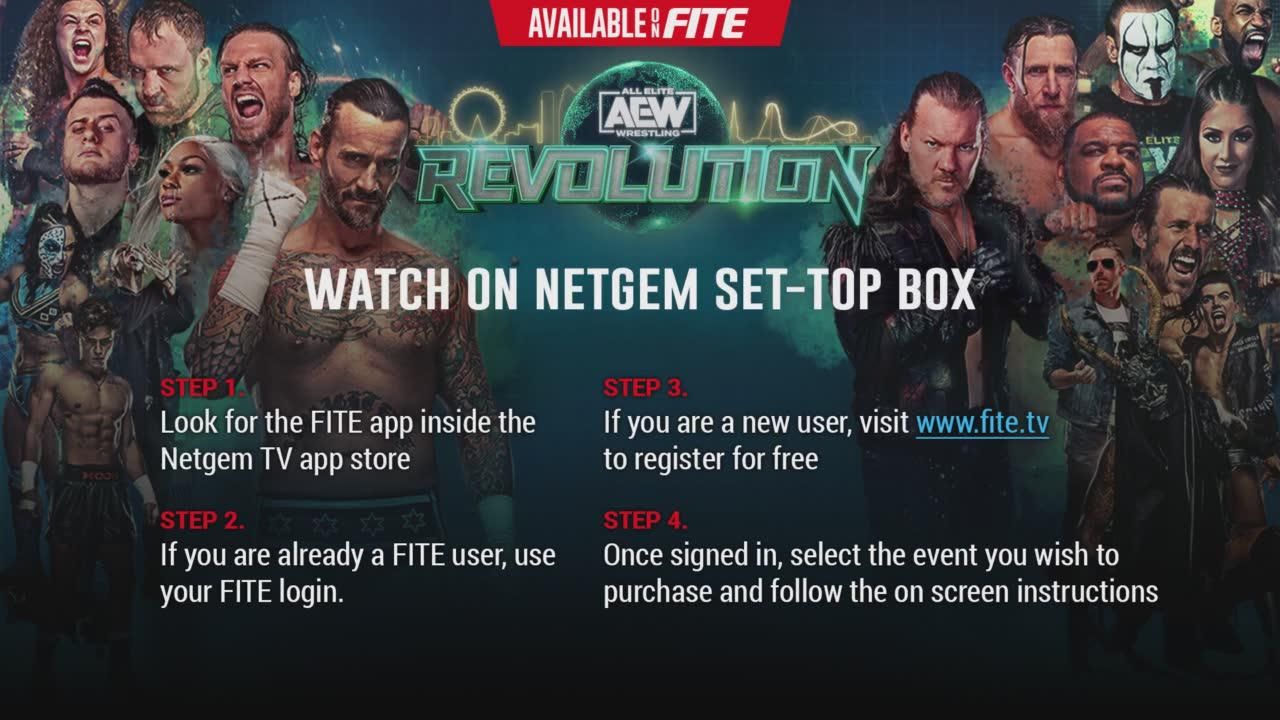Click the 'Look for the FITE app' instruction text
Viewport: 1280px width, 720px height.
tap(348, 440)
